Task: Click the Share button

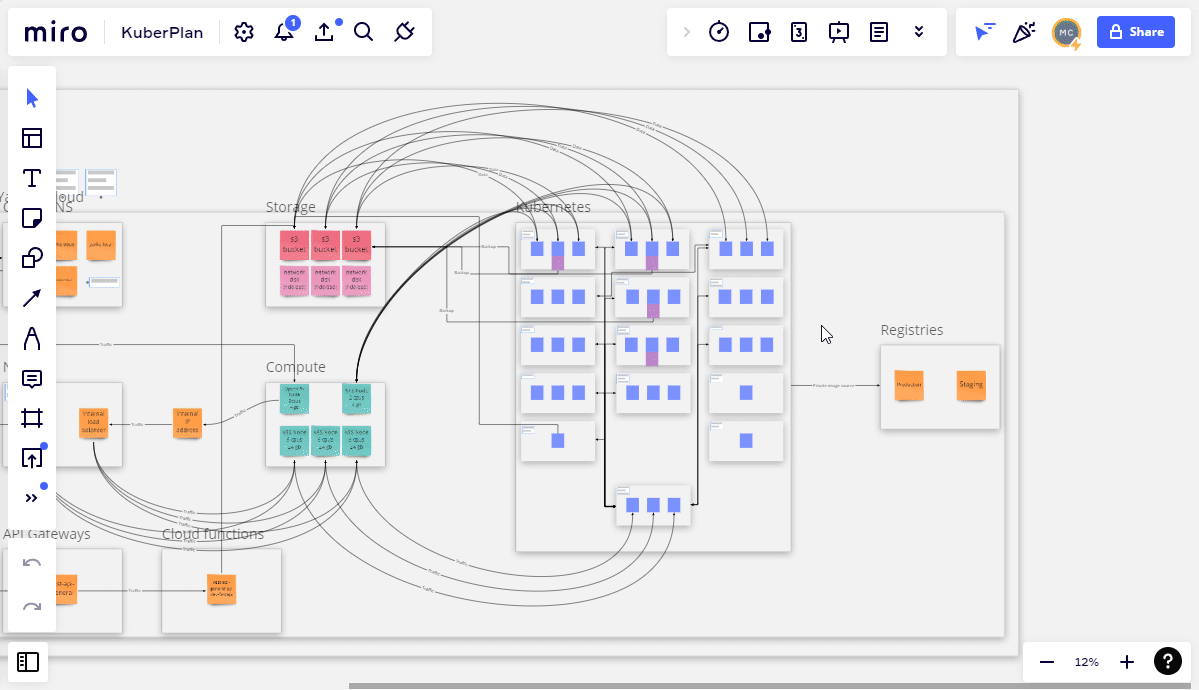Action: click(x=1136, y=32)
